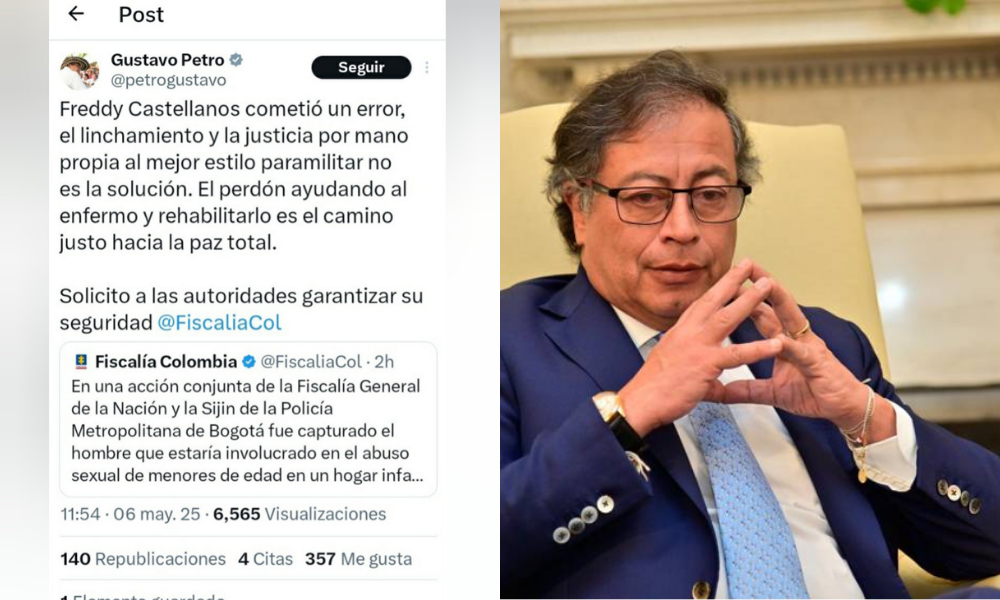This screenshot has width=1000, height=600.
Task: Open the @petrogustavo handle
Action: point(168,80)
